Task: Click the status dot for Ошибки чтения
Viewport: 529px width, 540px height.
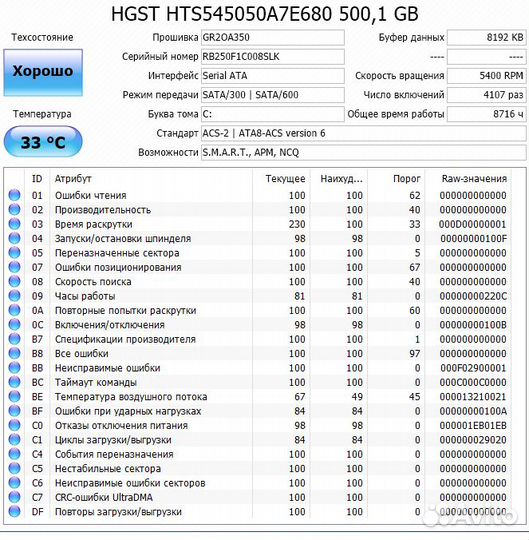Action: coord(14,195)
